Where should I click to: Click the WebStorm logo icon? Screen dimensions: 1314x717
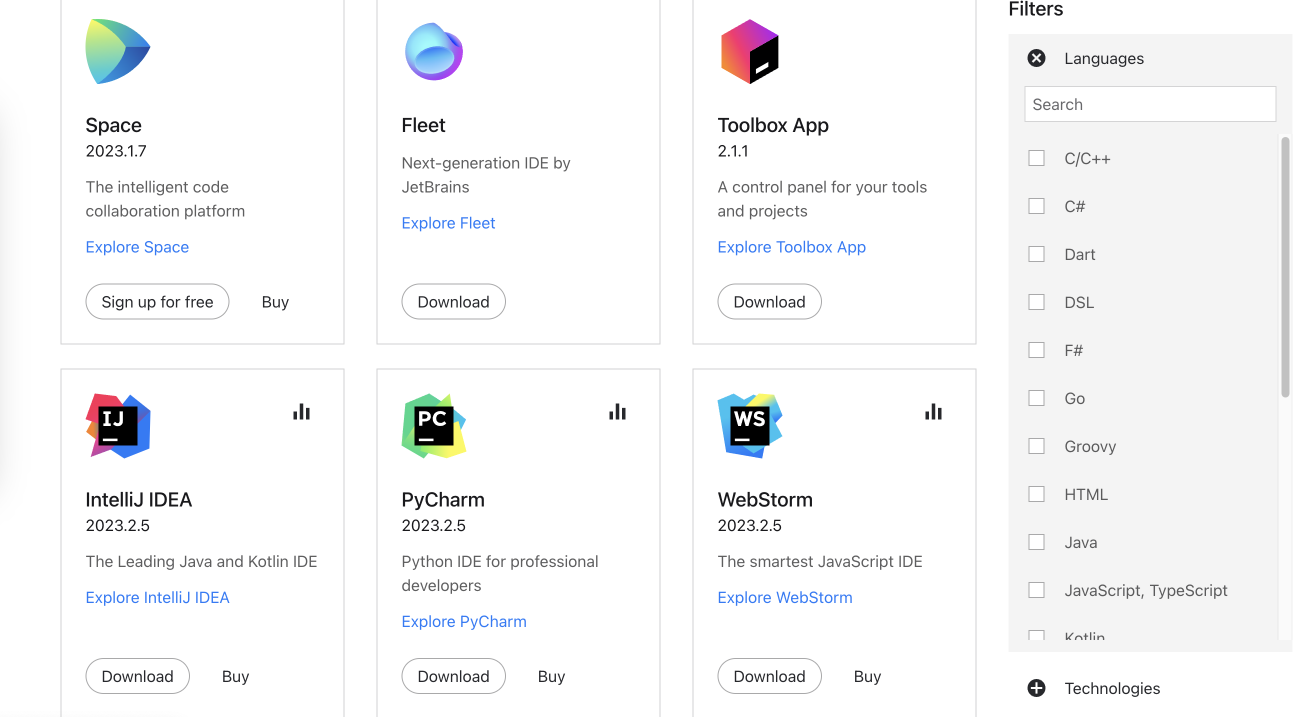750,426
